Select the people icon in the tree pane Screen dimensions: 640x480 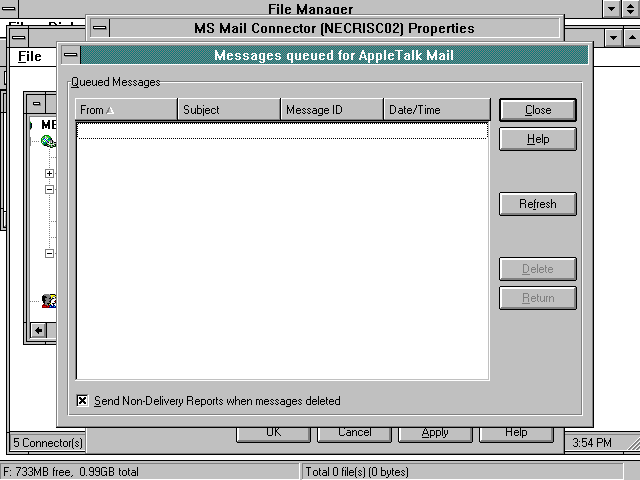coord(49,301)
